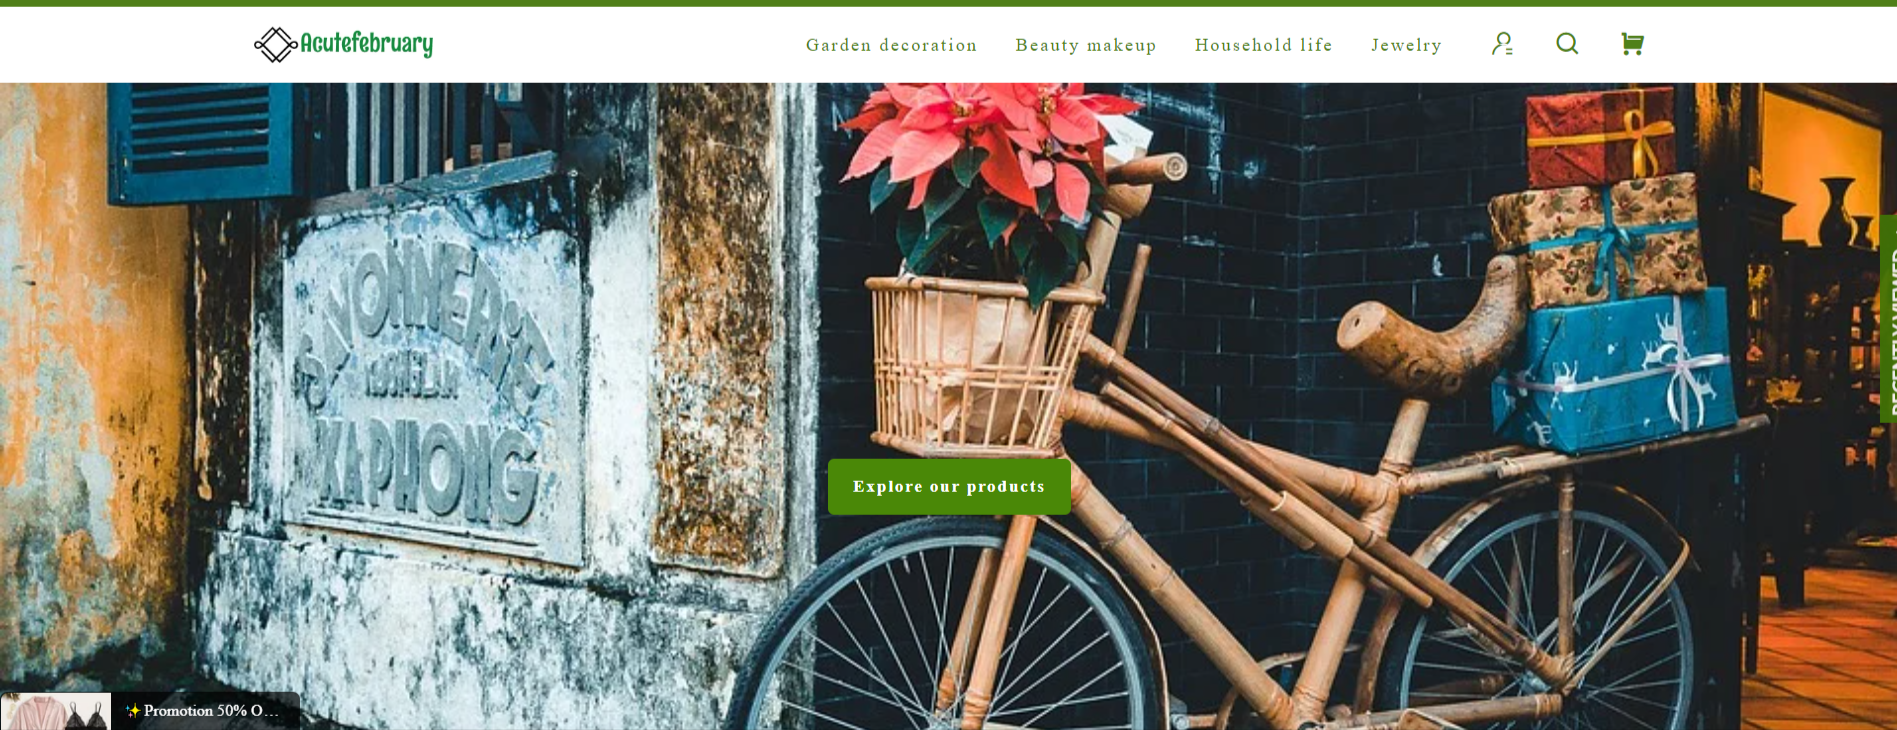Open Garden decoration menu
This screenshot has width=1897, height=730.
(x=891, y=45)
